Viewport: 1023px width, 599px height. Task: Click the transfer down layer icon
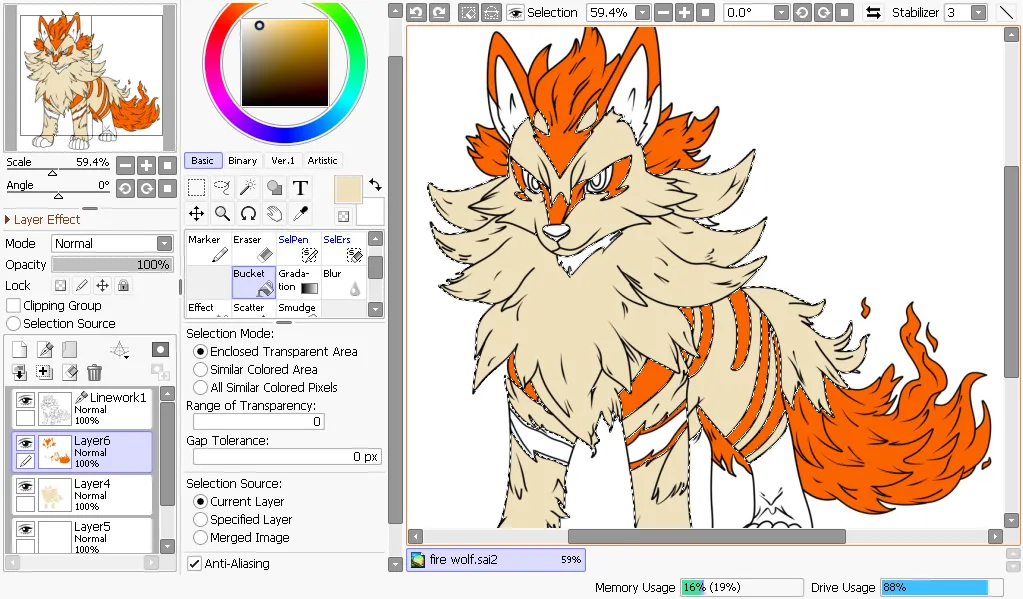[20, 373]
